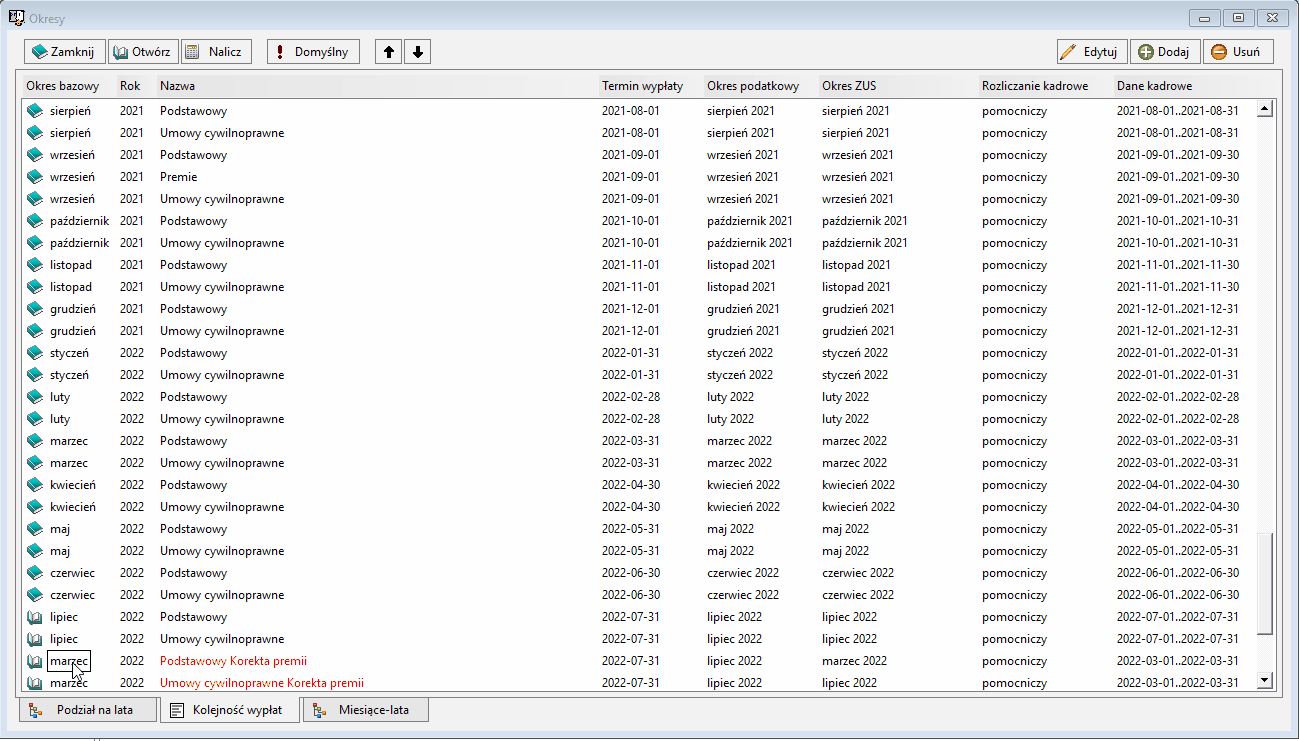This screenshot has width=1299, height=741.
Task: Click open book icon of lipiec Podstawowy row
Action: point(35,617)
